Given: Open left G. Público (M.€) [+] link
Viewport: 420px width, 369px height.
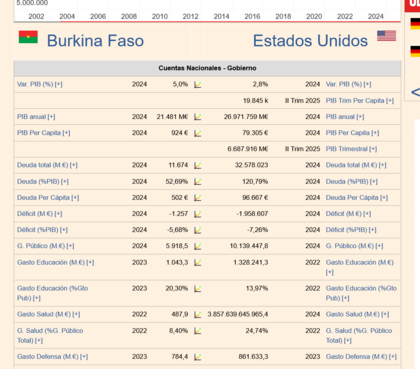Looking at the screenshot, I should click(46, 246).
